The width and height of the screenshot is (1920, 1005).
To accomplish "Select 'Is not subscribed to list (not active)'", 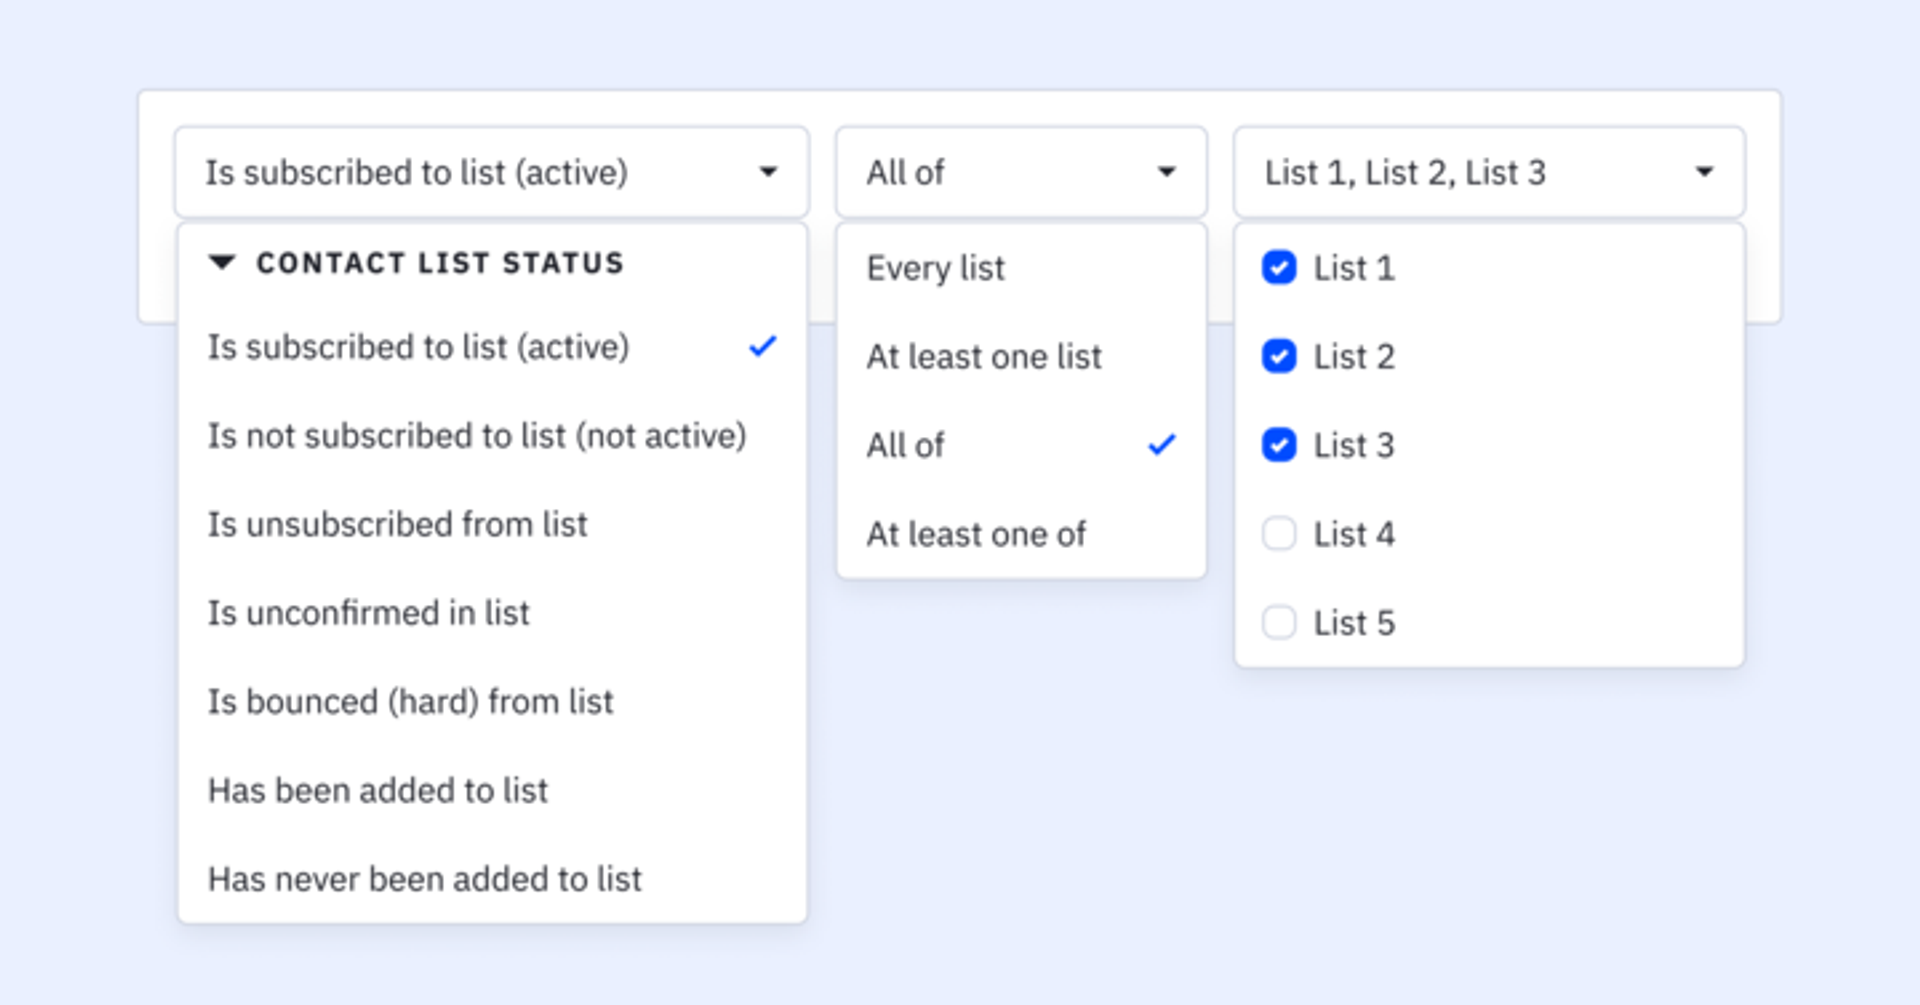I will point(477,435).
